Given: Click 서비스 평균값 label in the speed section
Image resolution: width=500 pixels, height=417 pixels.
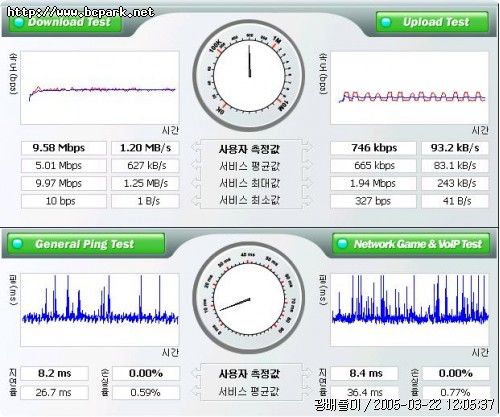Looking at the screenshot, I should point(249,166).
